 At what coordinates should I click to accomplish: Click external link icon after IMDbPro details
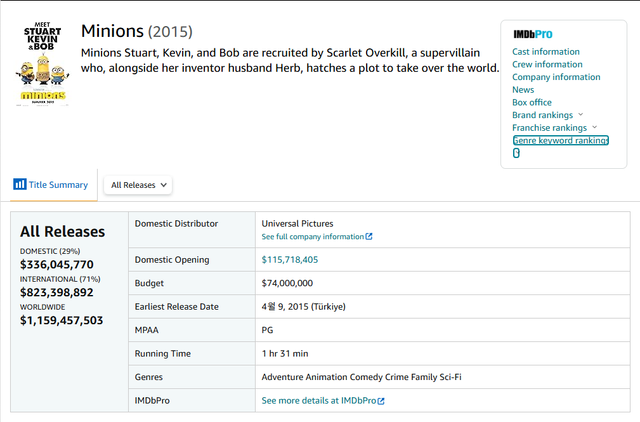pyautogui.click(x=380, y=401)
